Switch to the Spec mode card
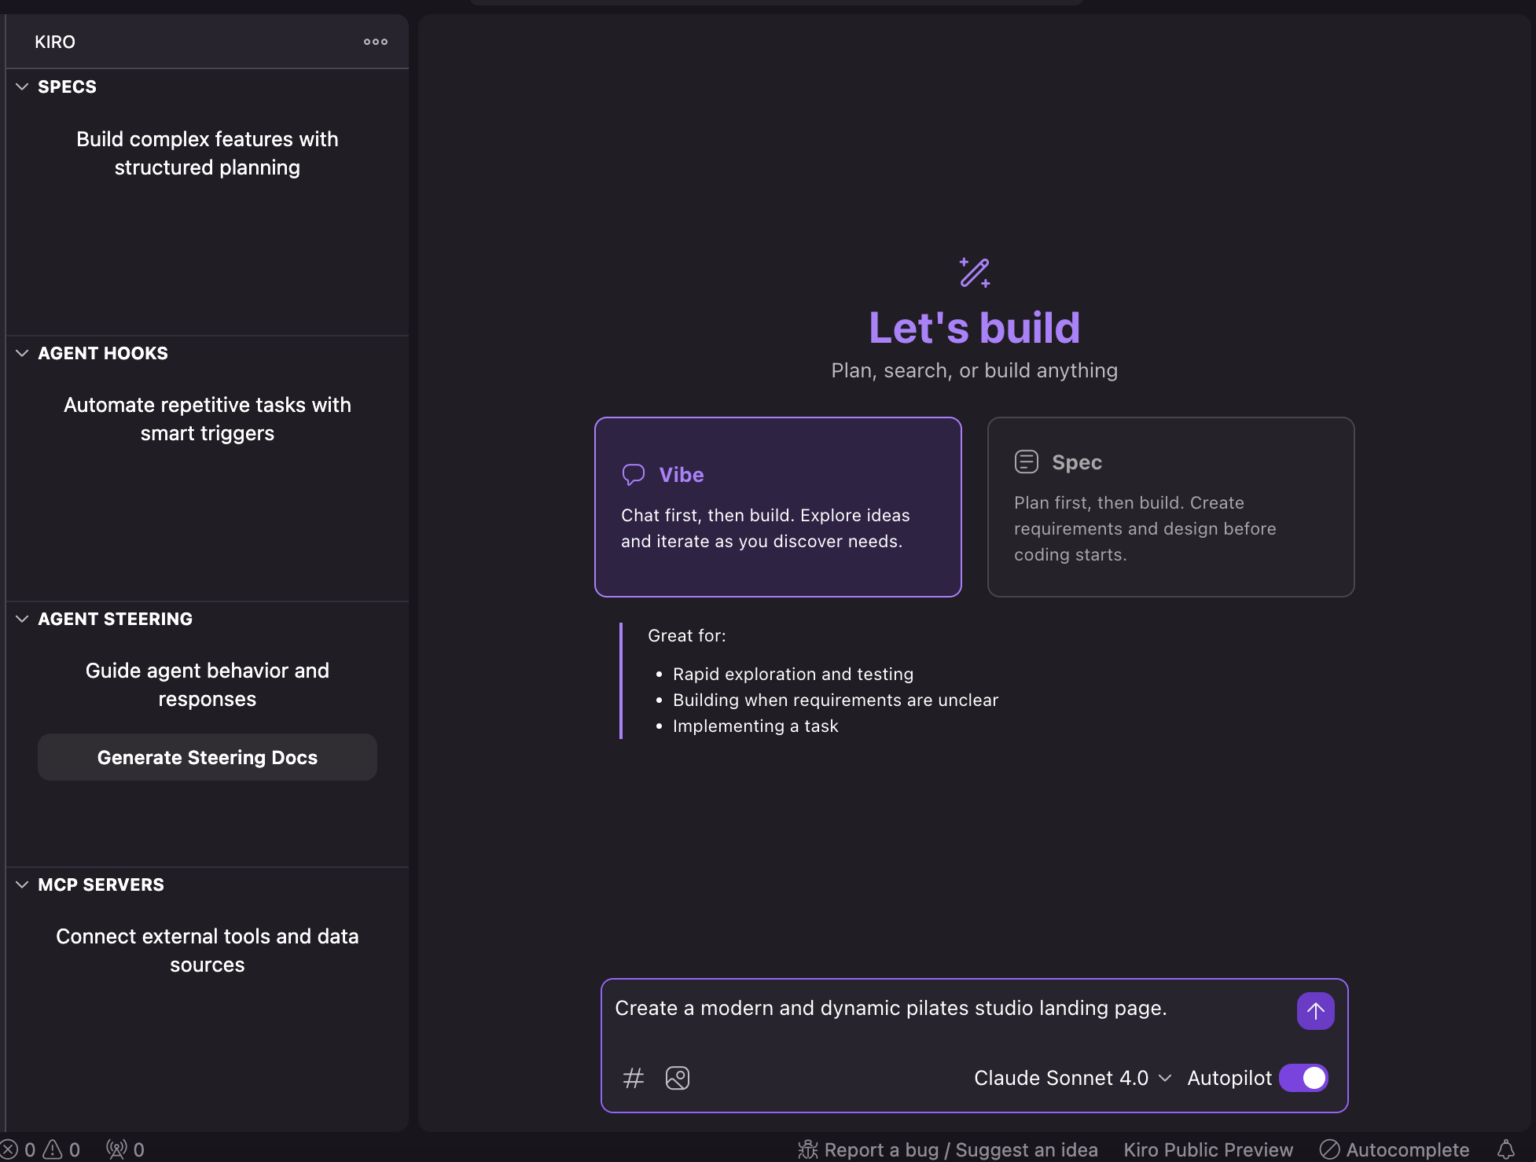 [x=1170, y=507]
